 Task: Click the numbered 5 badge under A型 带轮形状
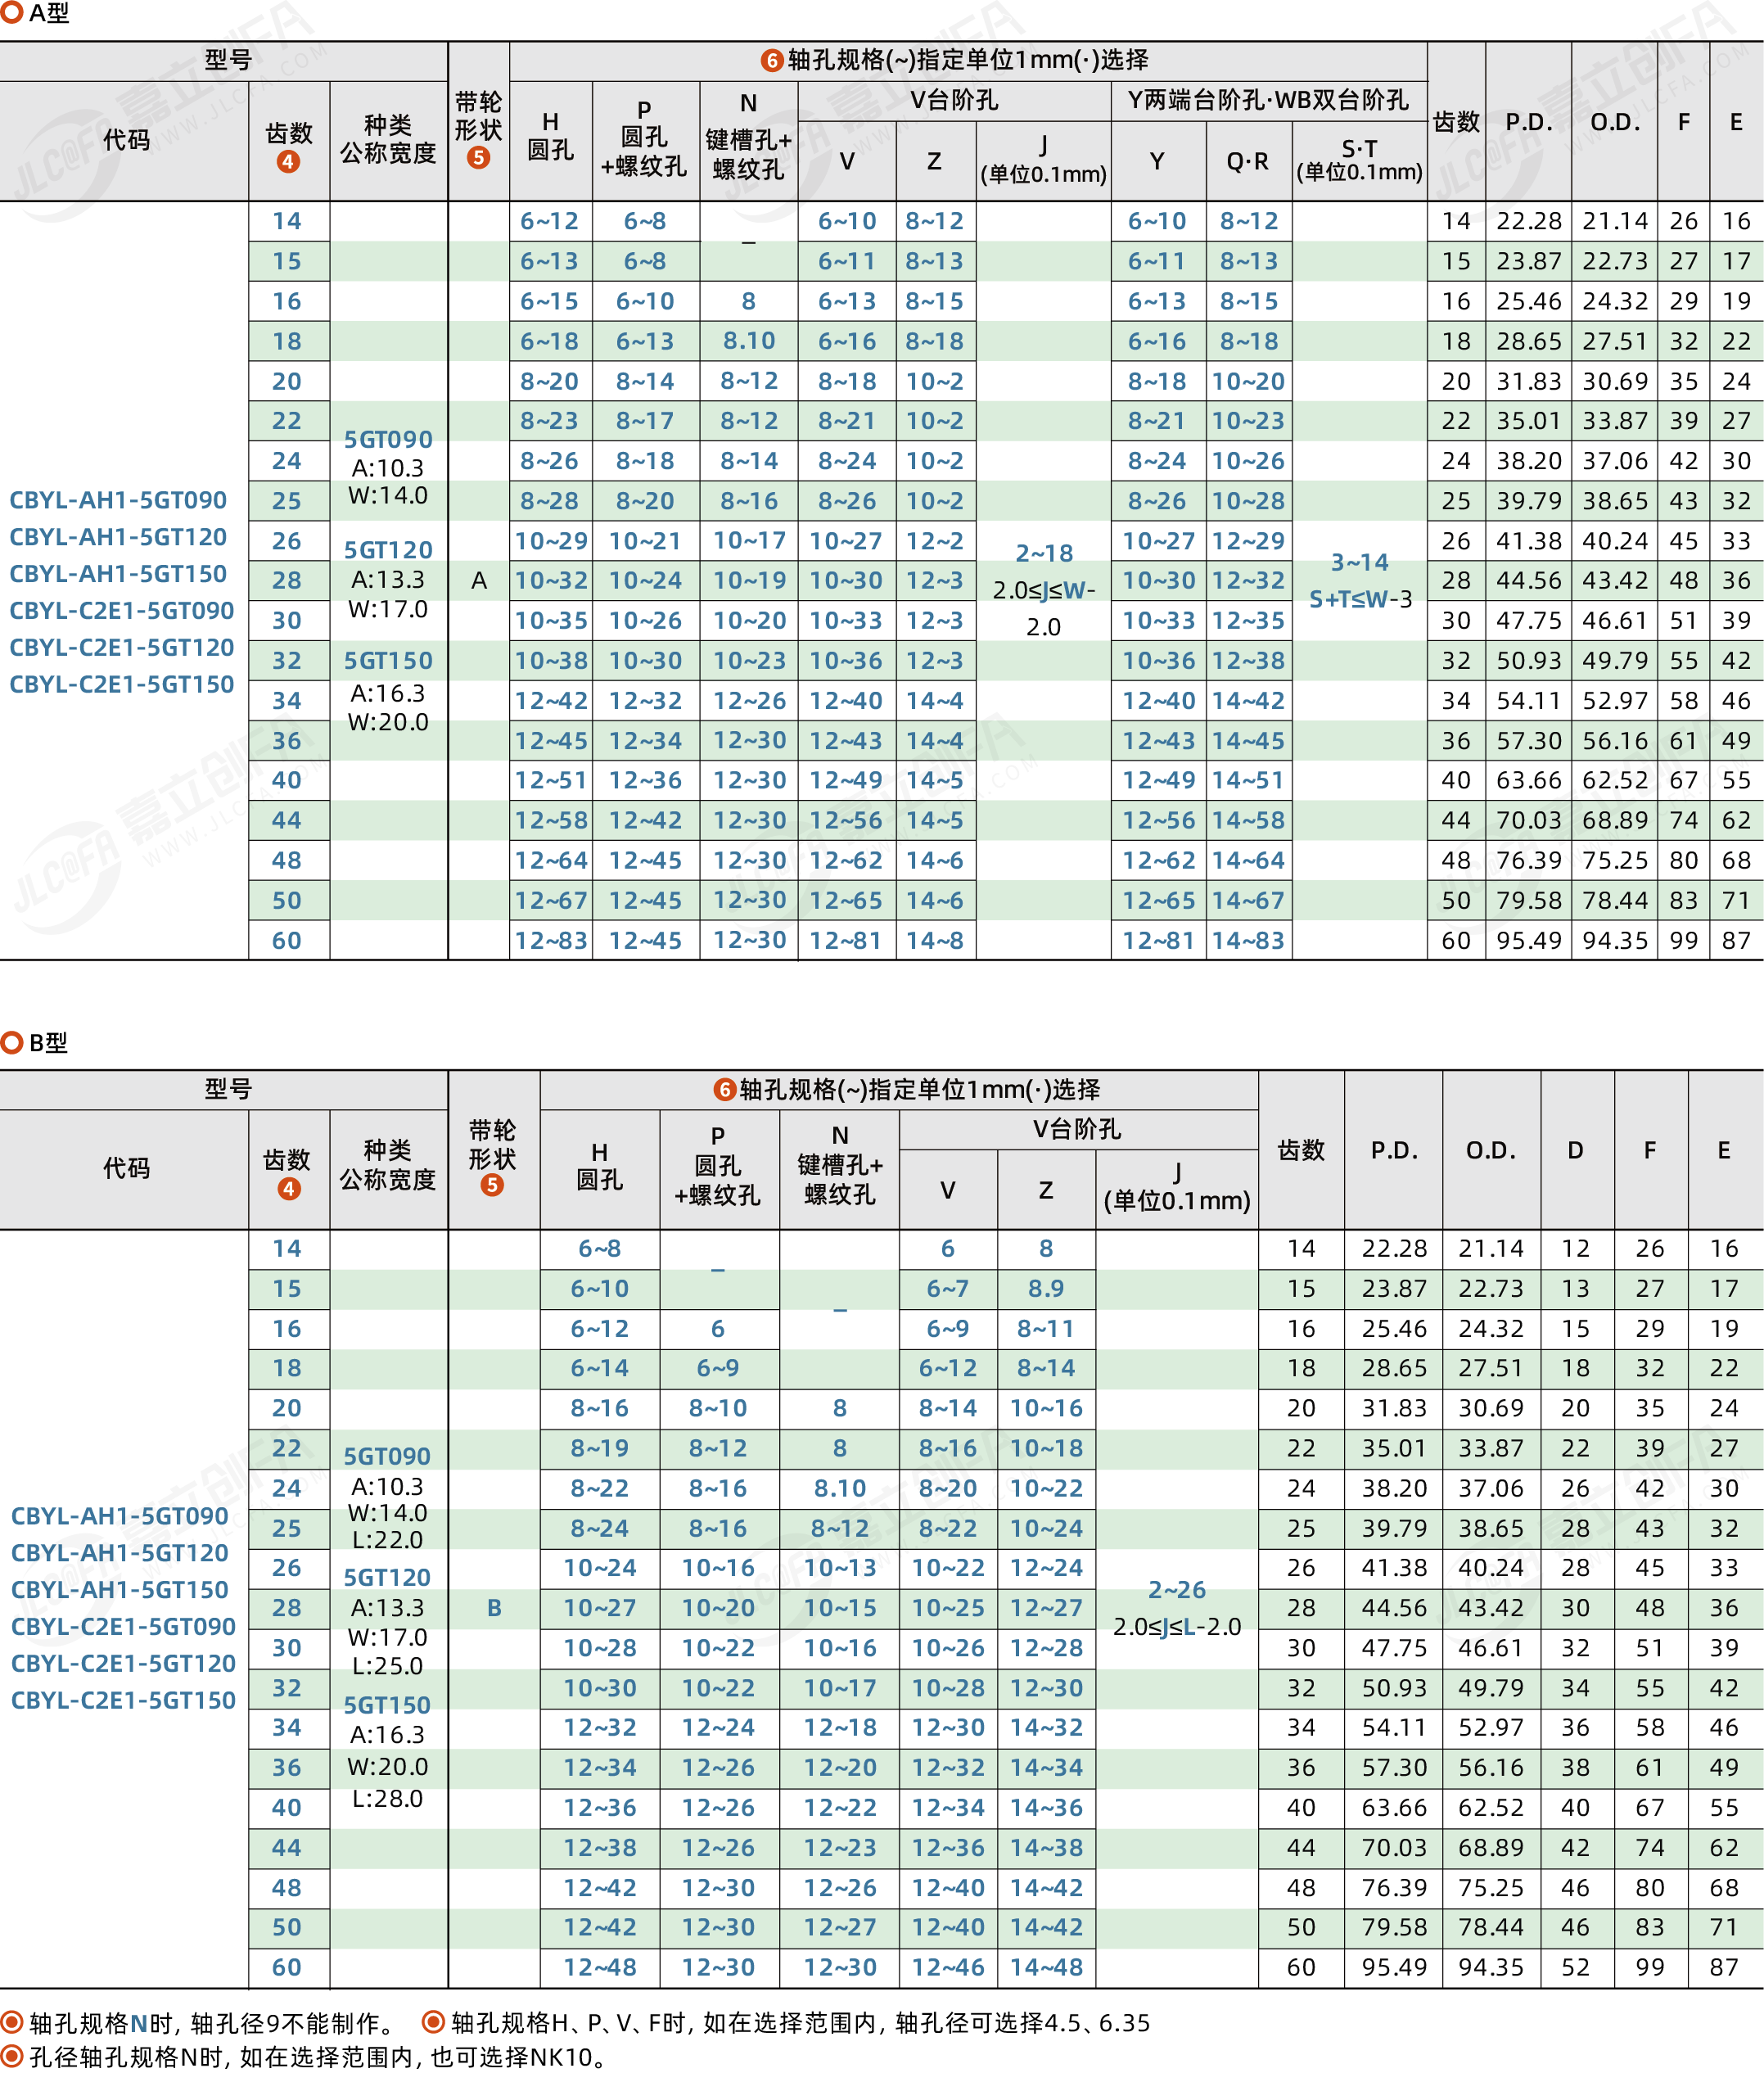(x=478, y=157)
